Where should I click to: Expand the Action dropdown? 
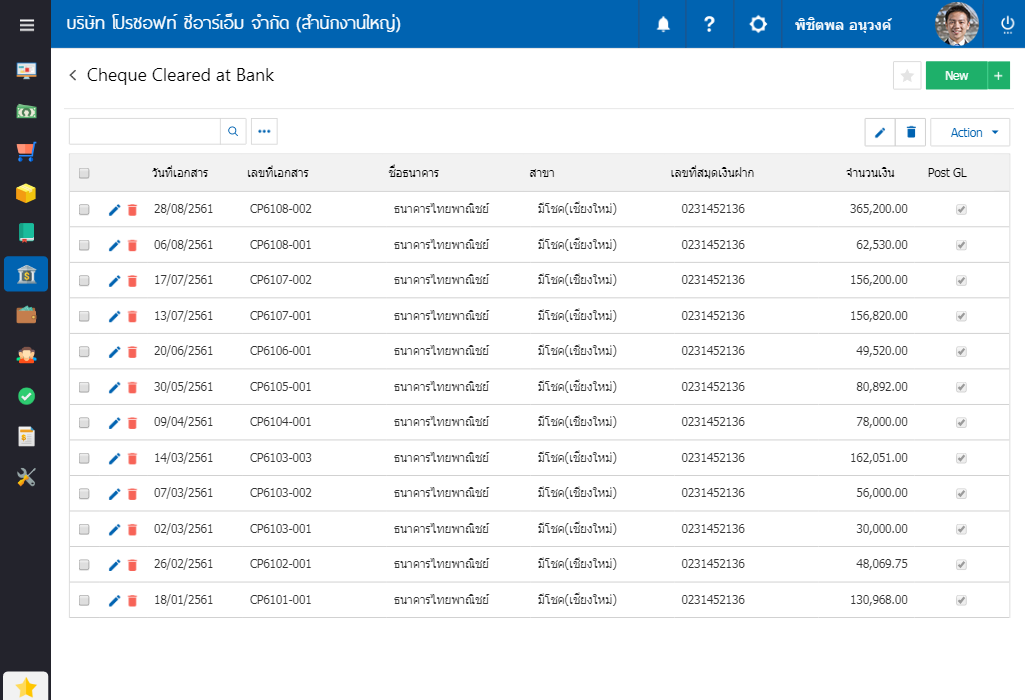[970, 132]
